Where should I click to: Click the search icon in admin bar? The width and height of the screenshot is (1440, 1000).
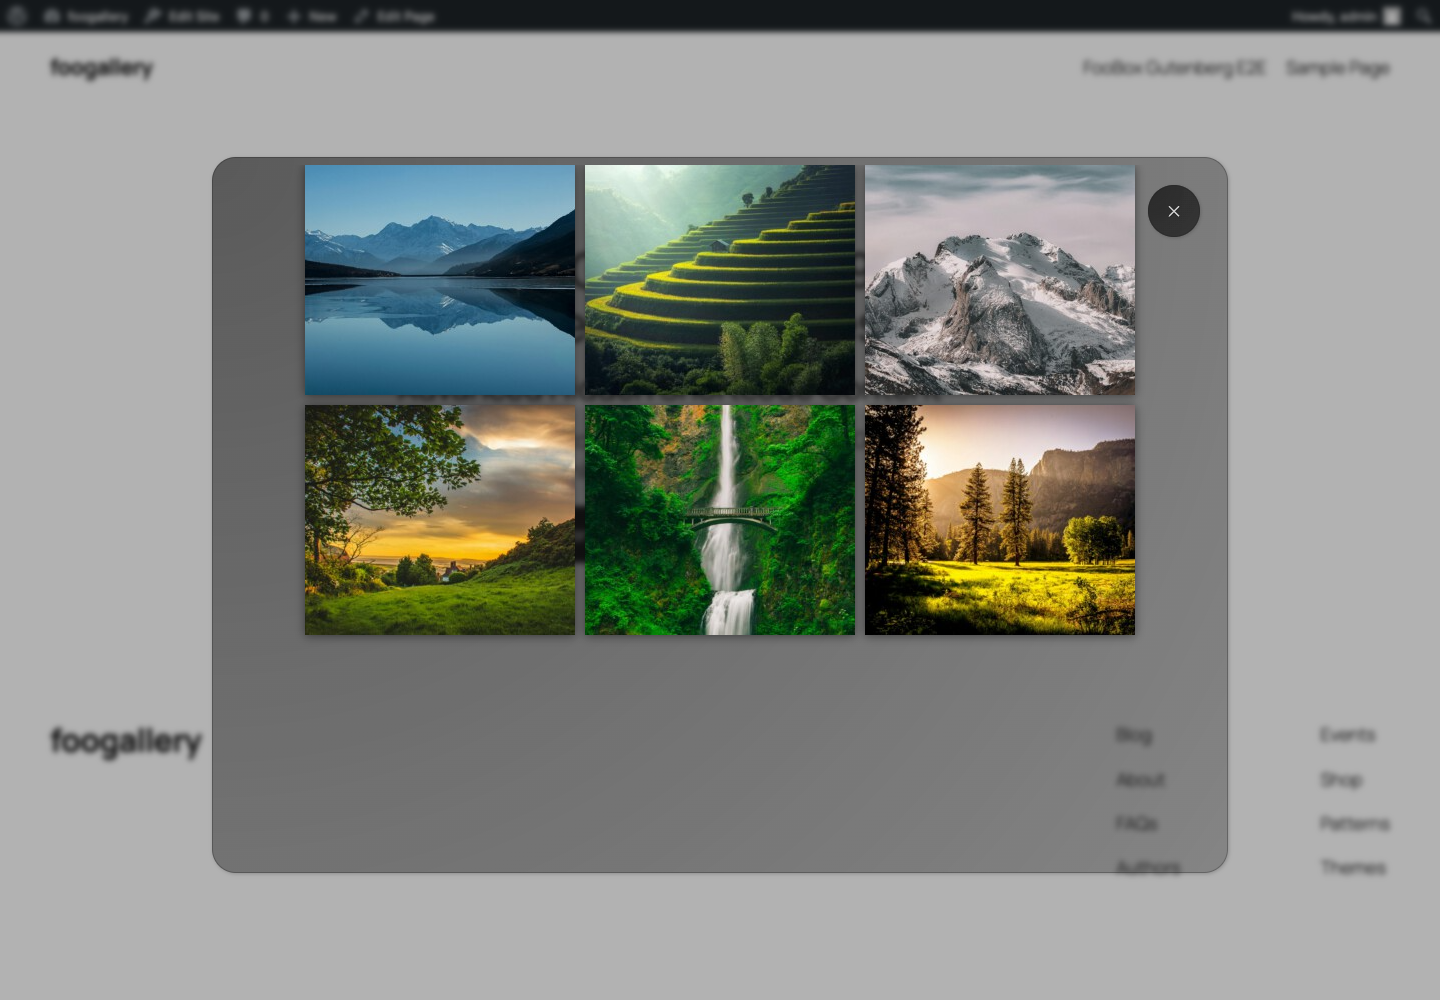1423,16
